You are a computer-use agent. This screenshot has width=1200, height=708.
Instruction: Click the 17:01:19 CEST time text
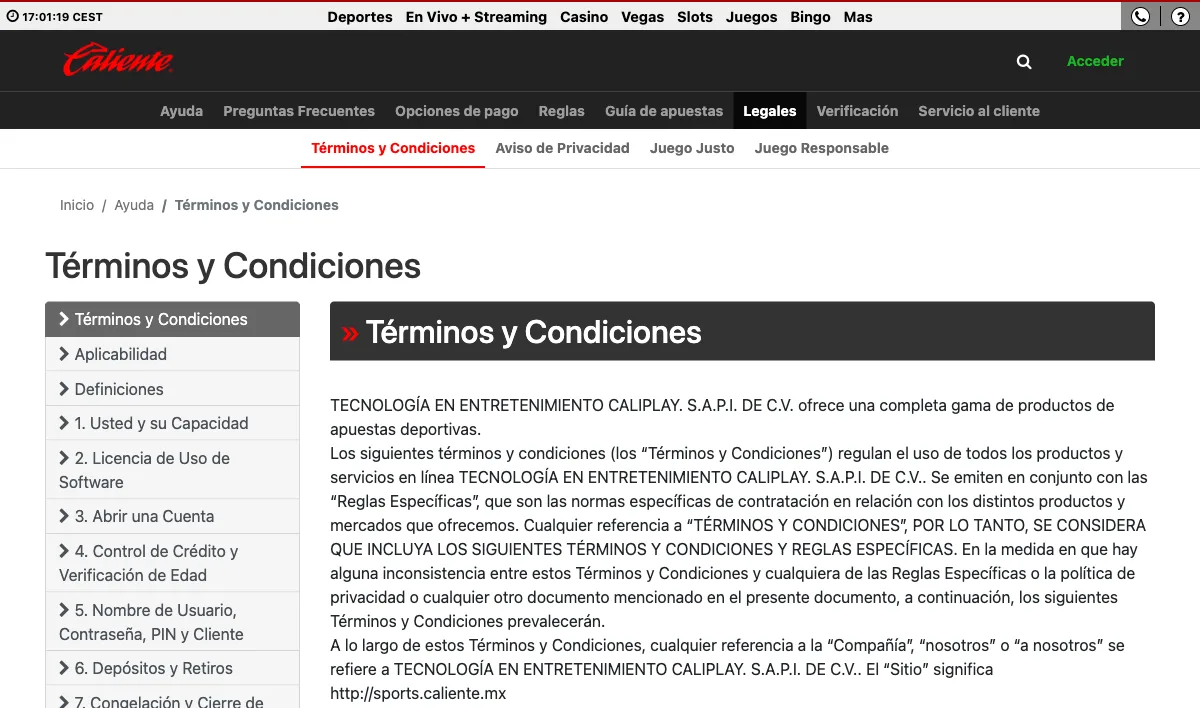pos(62,17)
